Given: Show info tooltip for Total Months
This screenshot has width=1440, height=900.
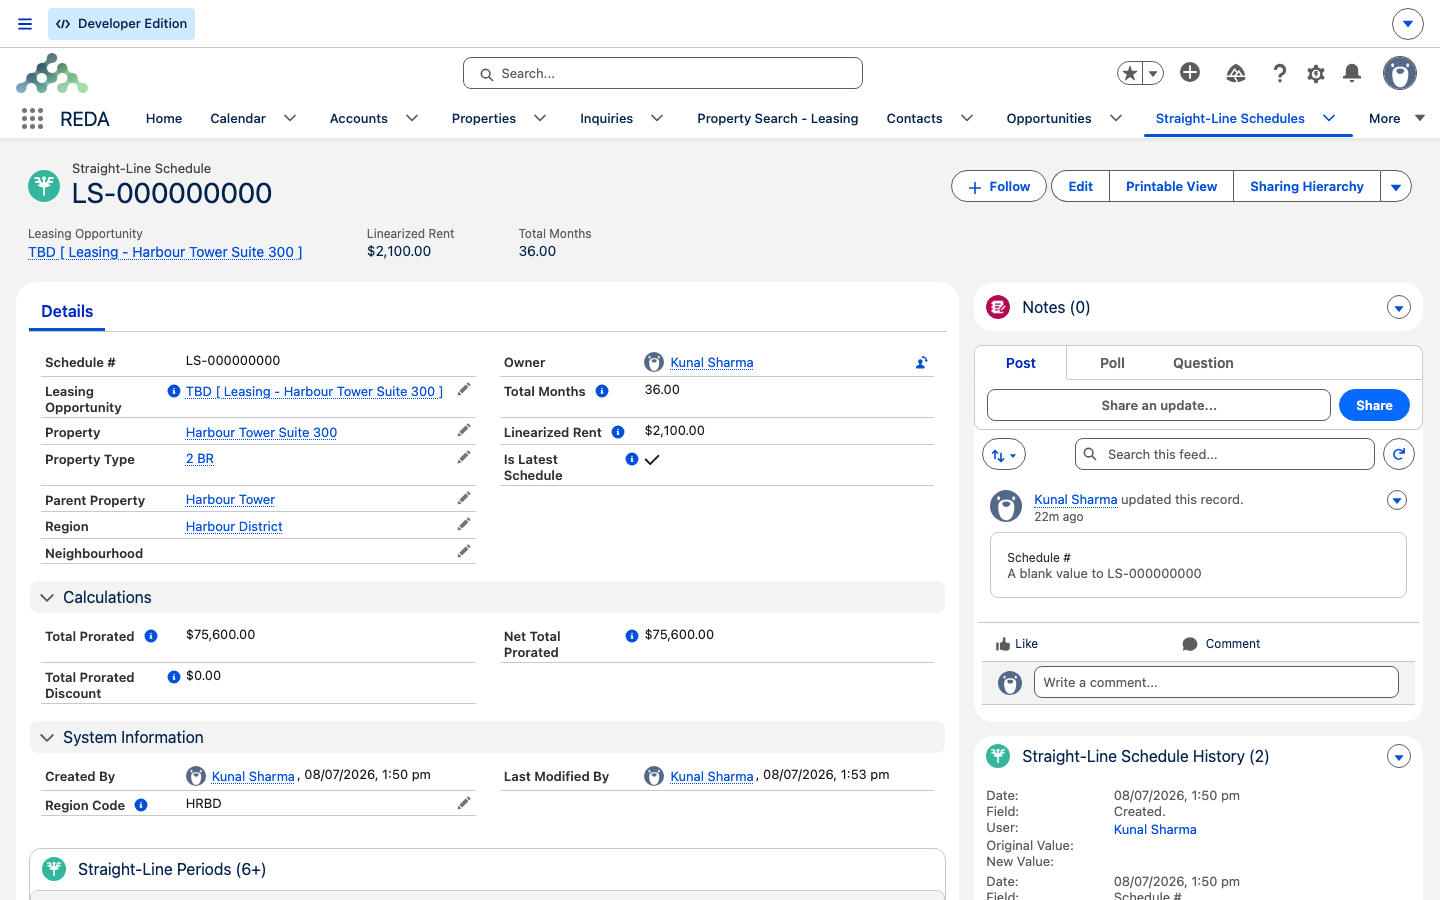Looking at the screenshot, I should [x=602, y=391].
